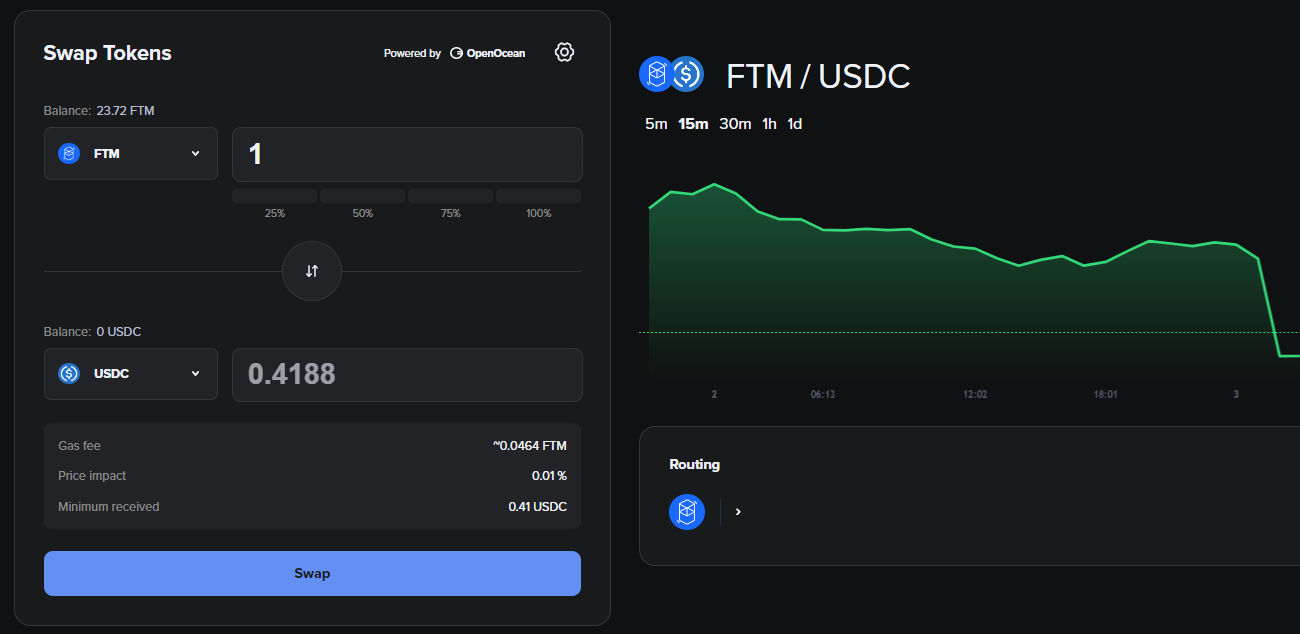
Task: Click the Routing heading
Action: 694,464
